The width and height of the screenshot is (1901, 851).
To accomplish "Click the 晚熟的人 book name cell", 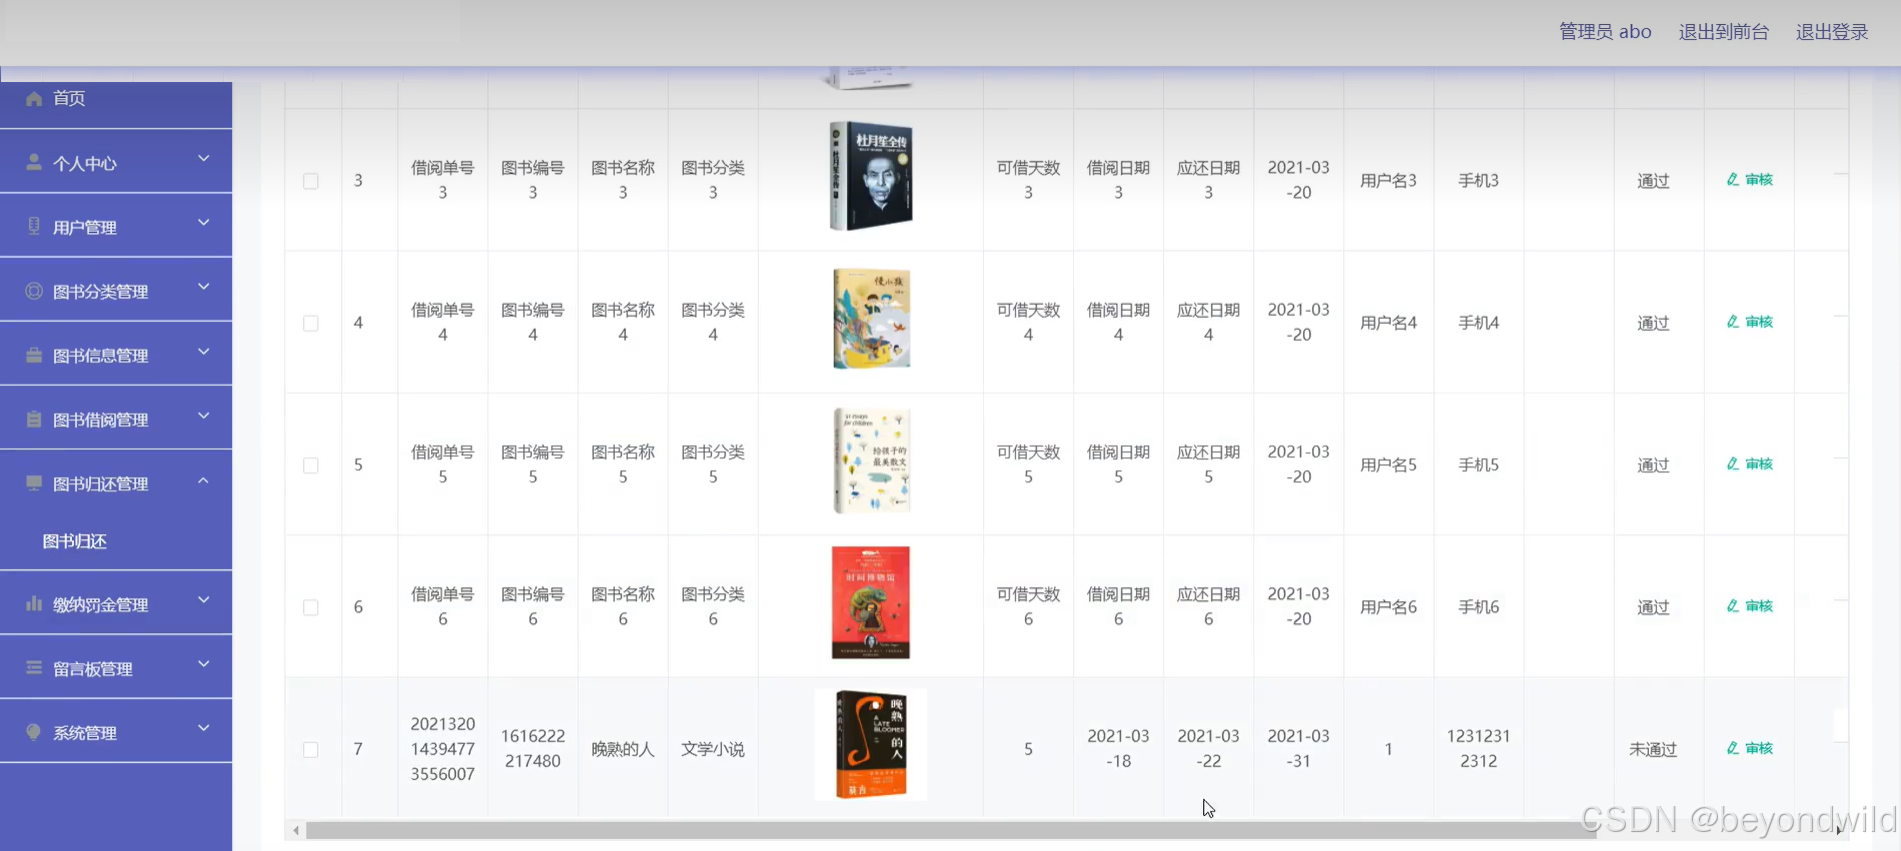I will coord(623,749).
